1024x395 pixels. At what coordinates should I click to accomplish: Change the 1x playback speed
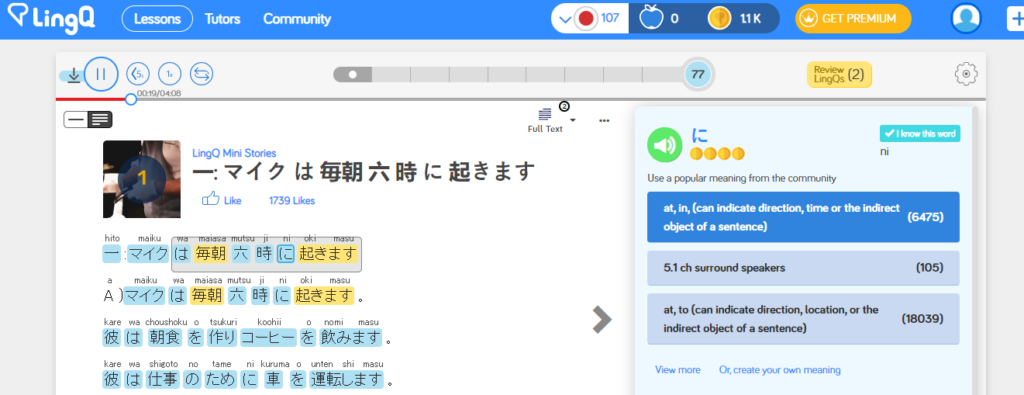coord(170,74)
